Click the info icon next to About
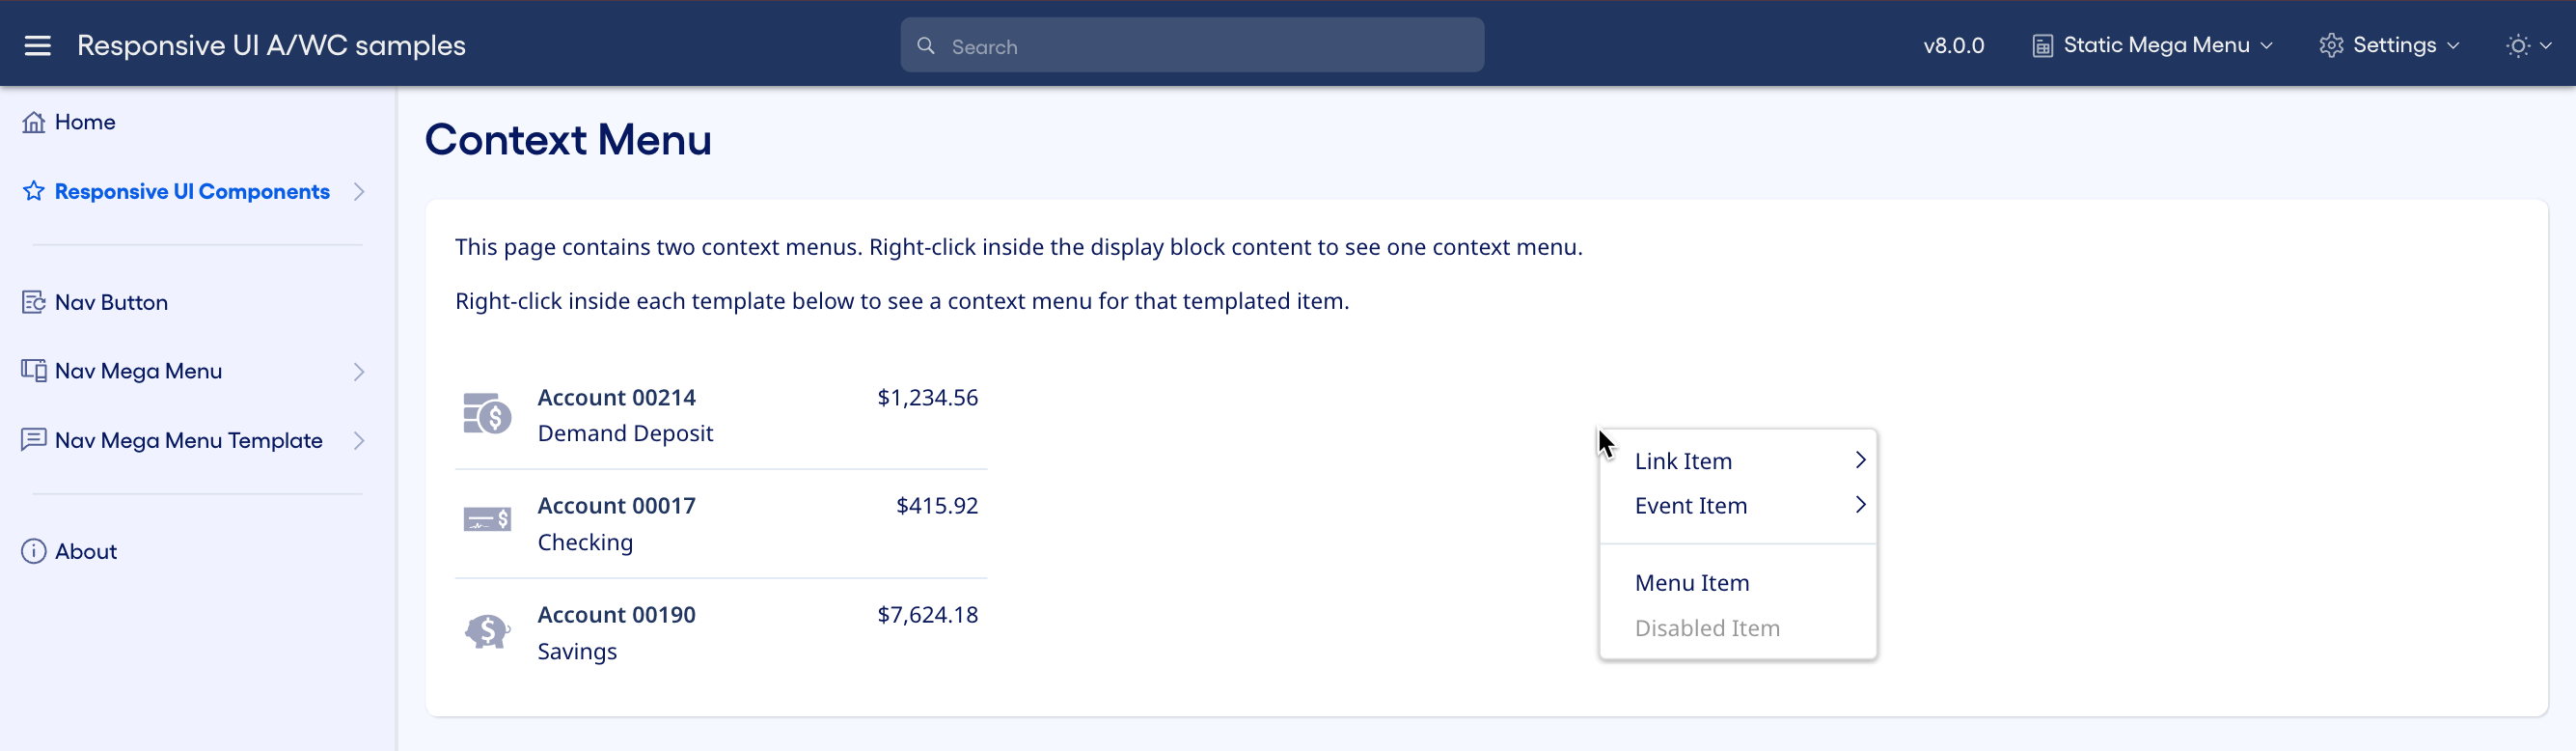This screenshot has width=2576, height=751. (31, 550)
